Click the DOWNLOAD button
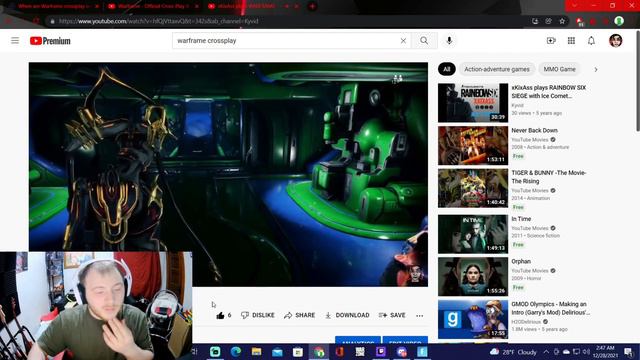640x360 pixels. (347, 315)
